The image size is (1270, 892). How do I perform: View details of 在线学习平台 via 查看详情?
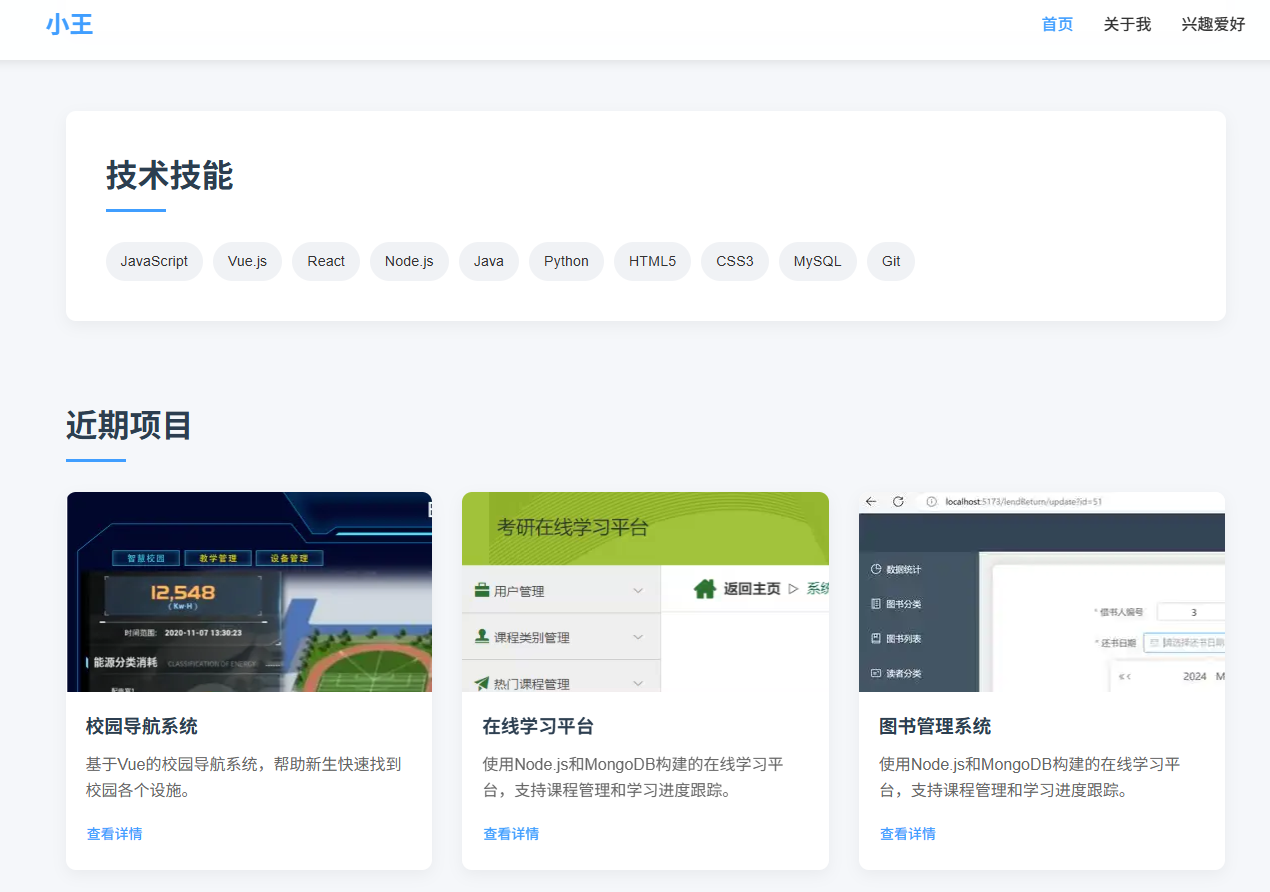coord(511,833)
